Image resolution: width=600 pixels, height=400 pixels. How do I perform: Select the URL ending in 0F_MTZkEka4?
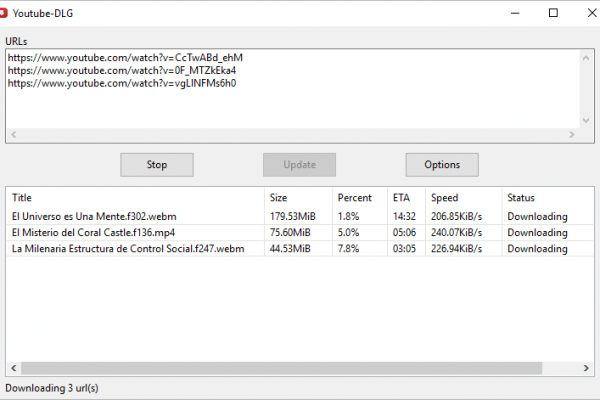point(122,70)
